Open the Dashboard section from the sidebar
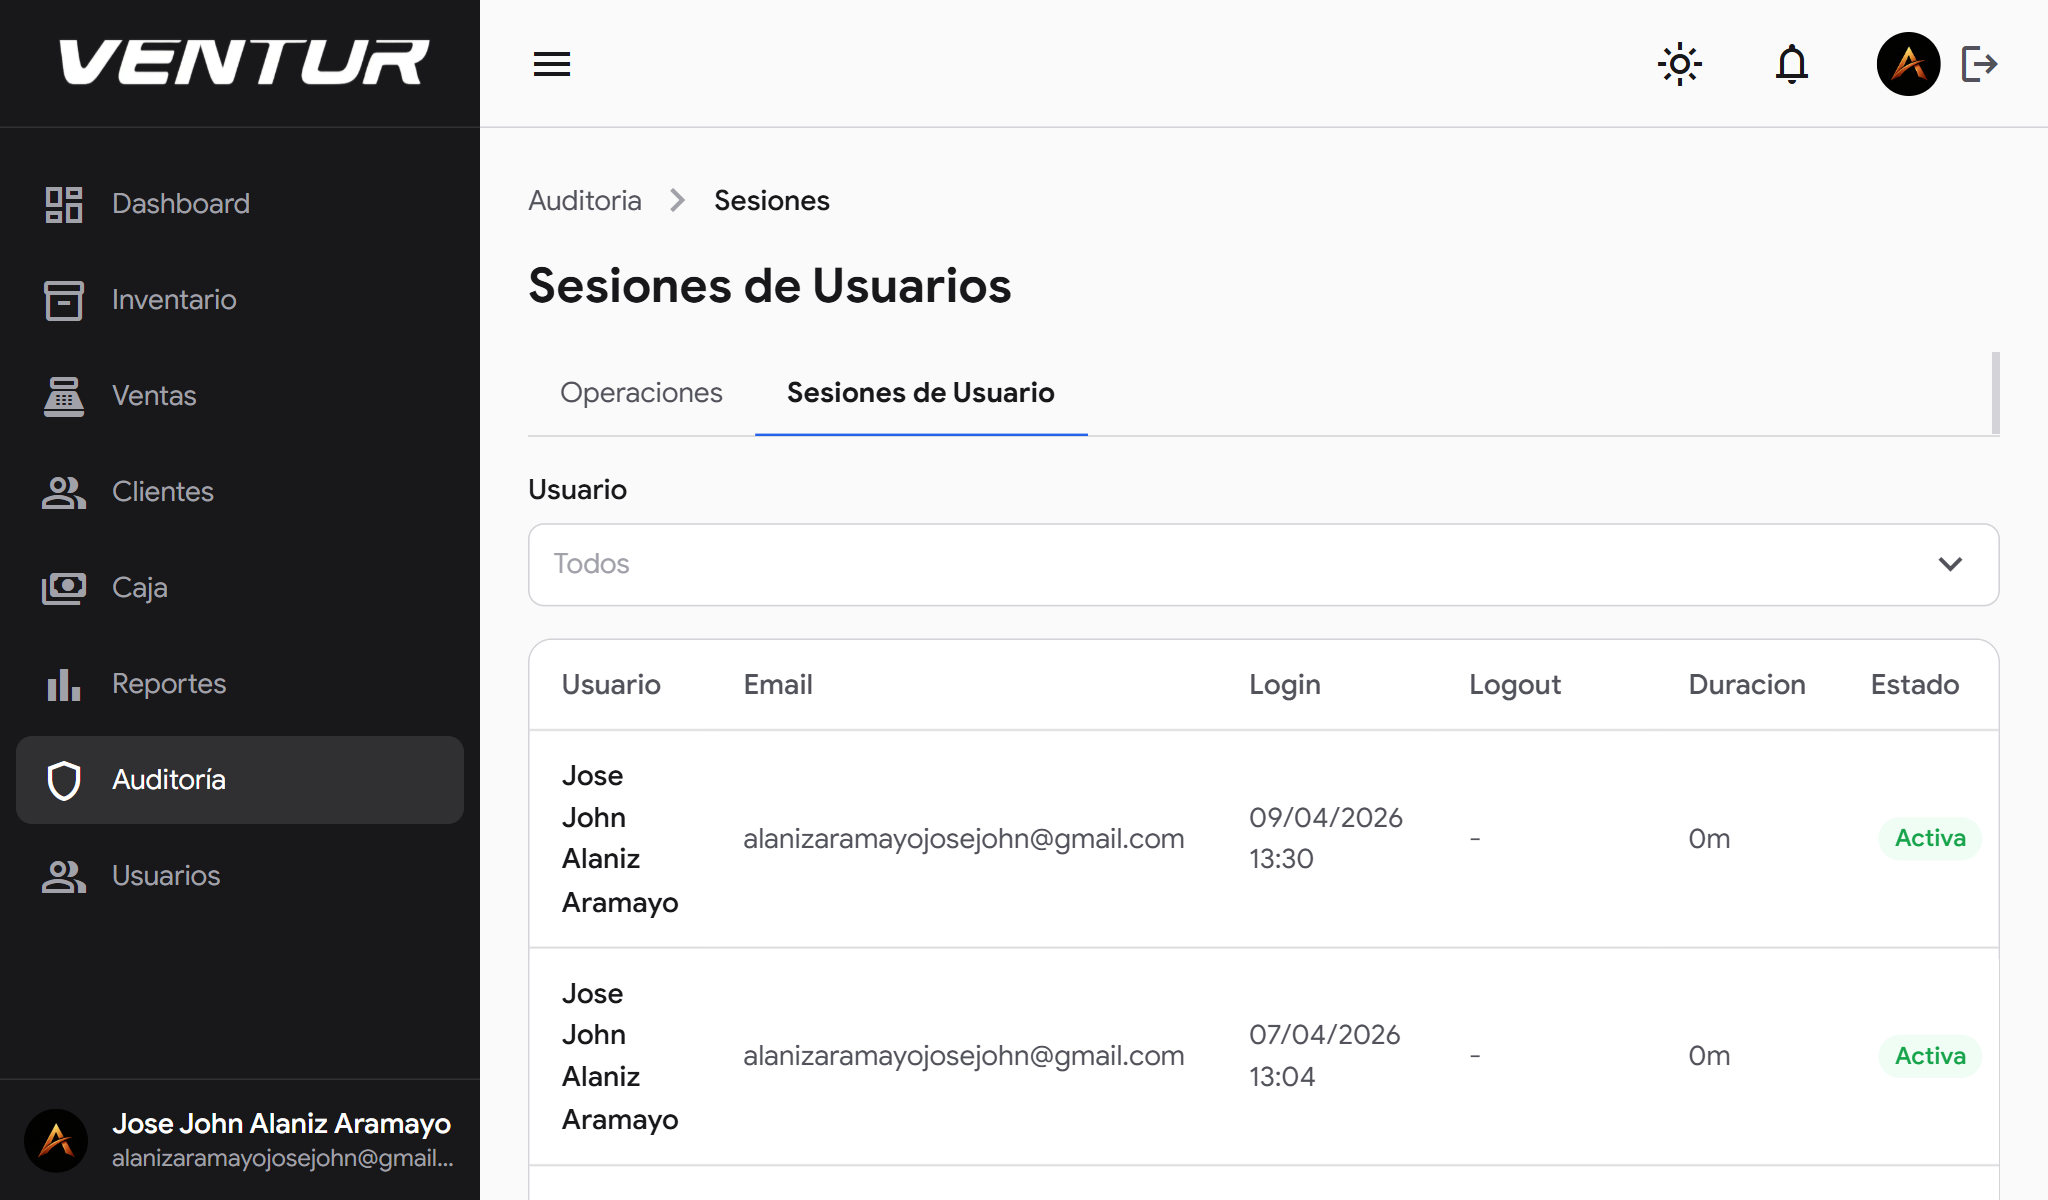 point(180,203)
